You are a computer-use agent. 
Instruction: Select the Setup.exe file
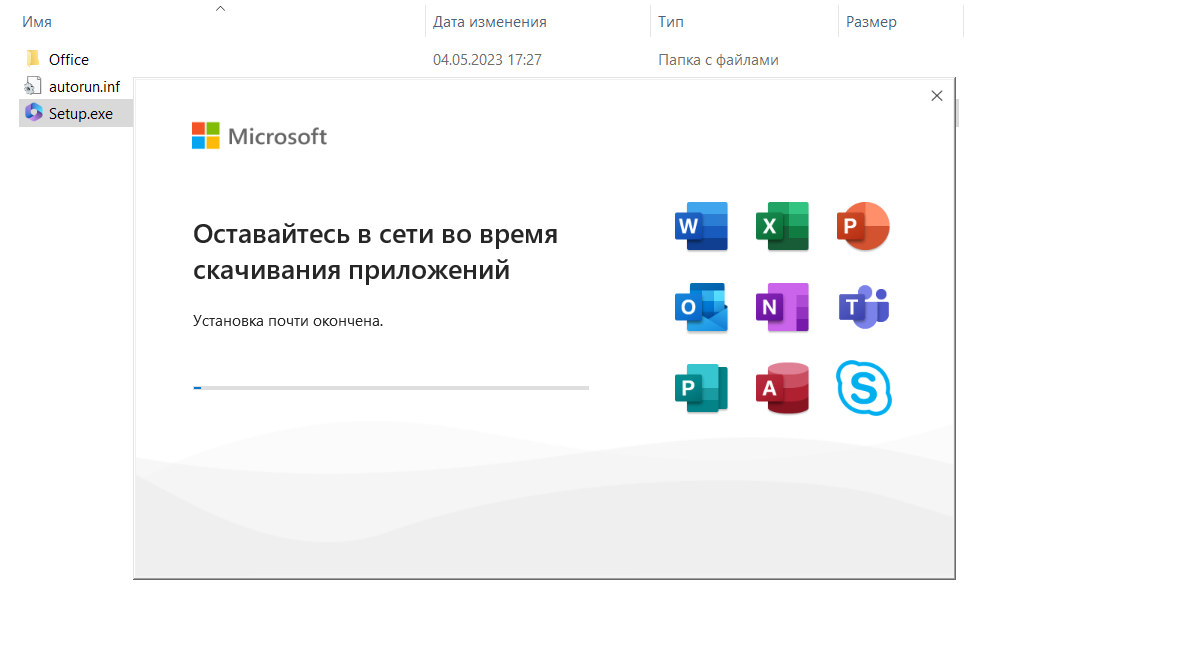(80, 114)
